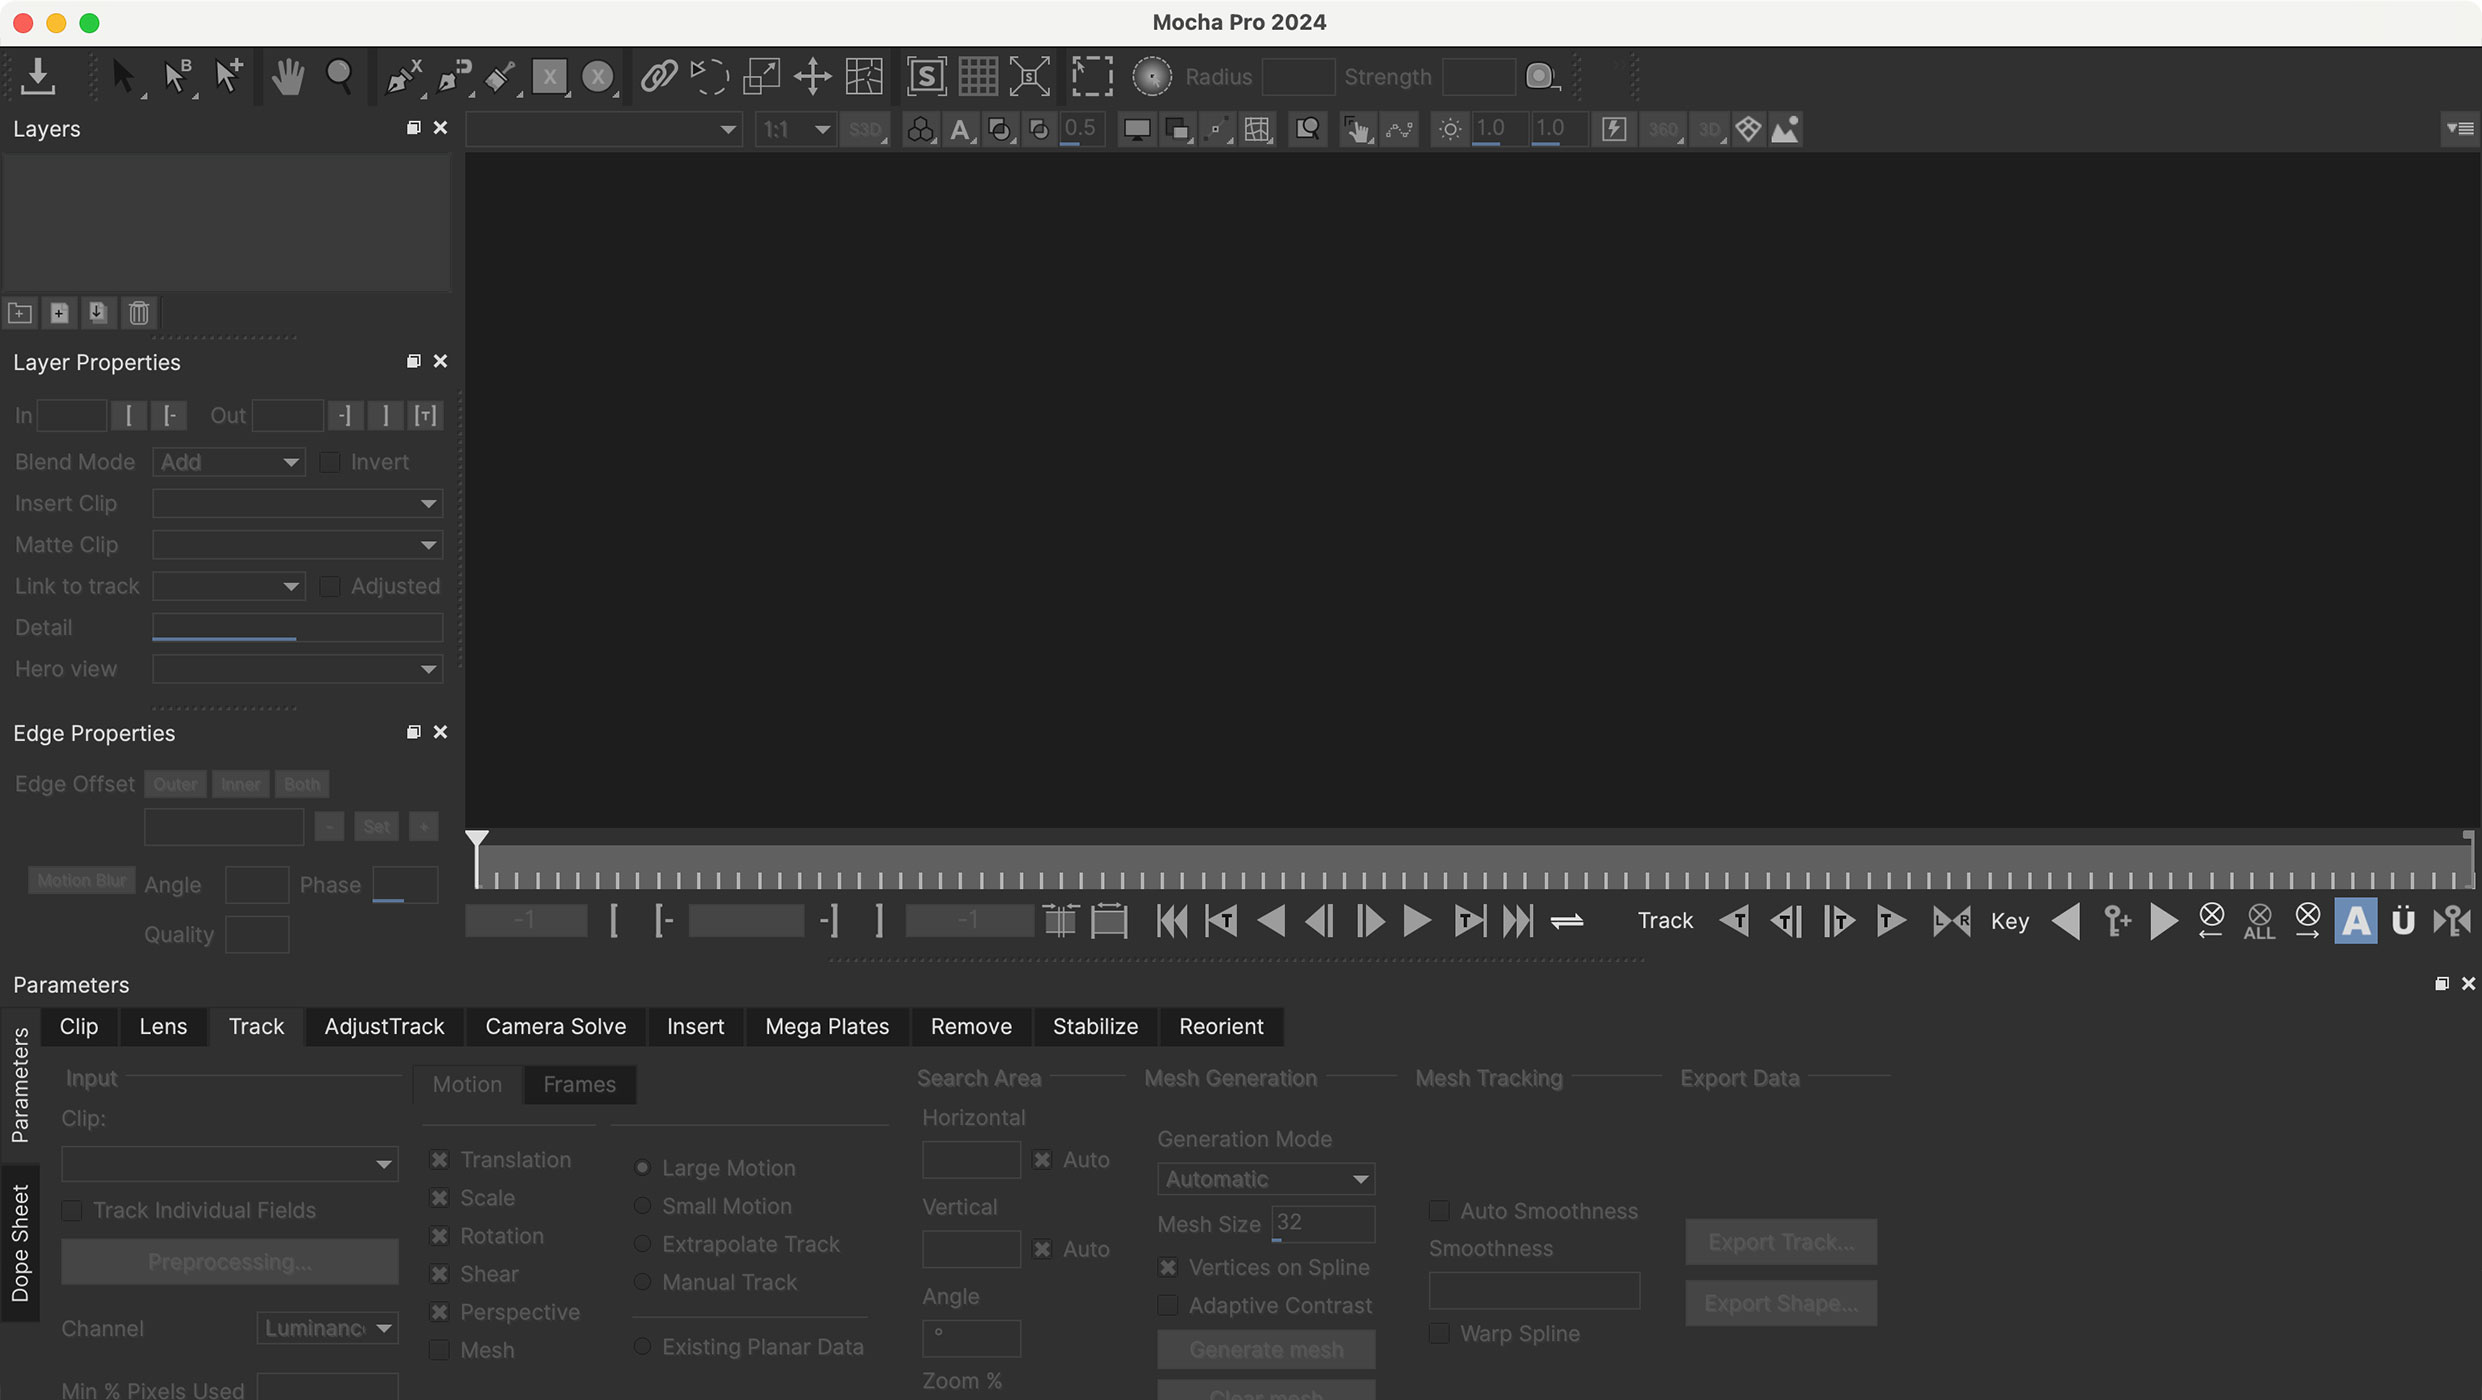
Task: Select the Pan hand tool
Action: [x=288, y=76]
